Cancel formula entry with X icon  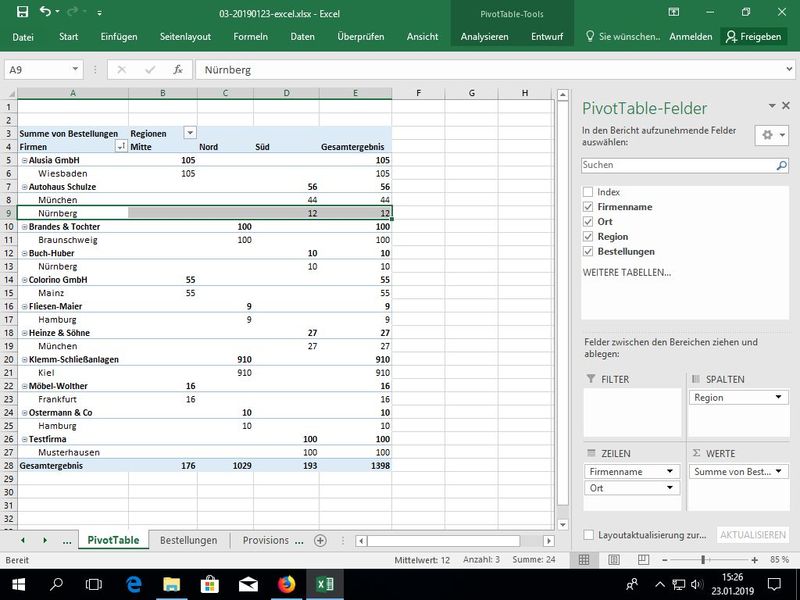[121, 70]
